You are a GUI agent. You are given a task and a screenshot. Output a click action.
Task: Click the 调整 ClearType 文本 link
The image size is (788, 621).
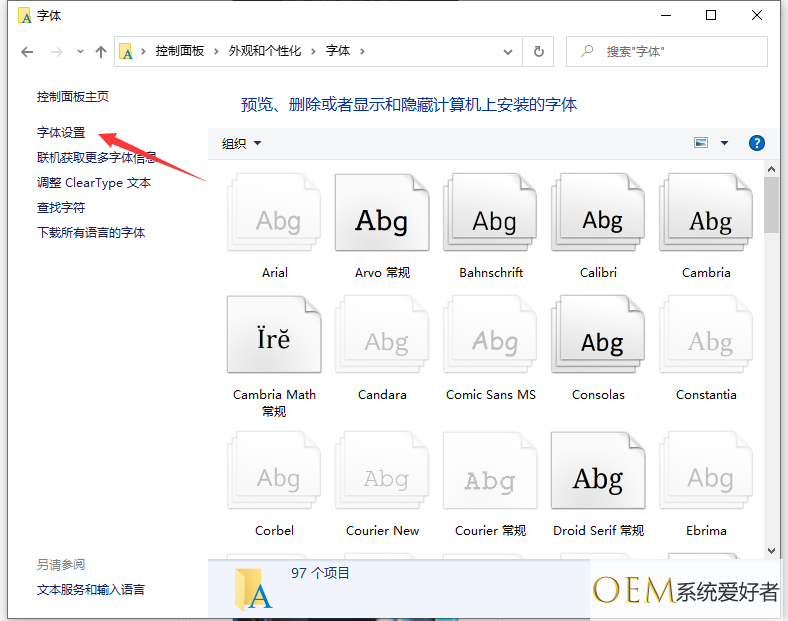point(94,182)
